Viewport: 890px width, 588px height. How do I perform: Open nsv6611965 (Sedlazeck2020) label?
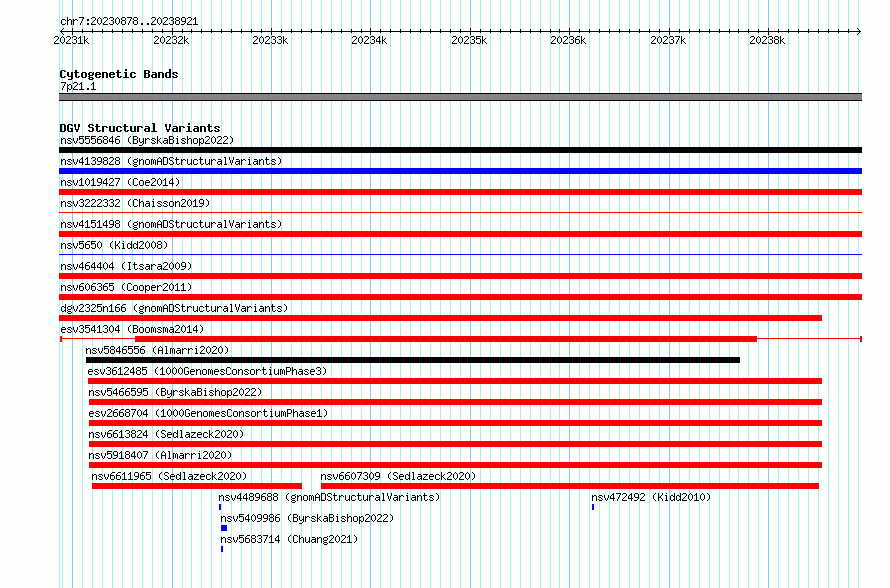pos(169,476)
